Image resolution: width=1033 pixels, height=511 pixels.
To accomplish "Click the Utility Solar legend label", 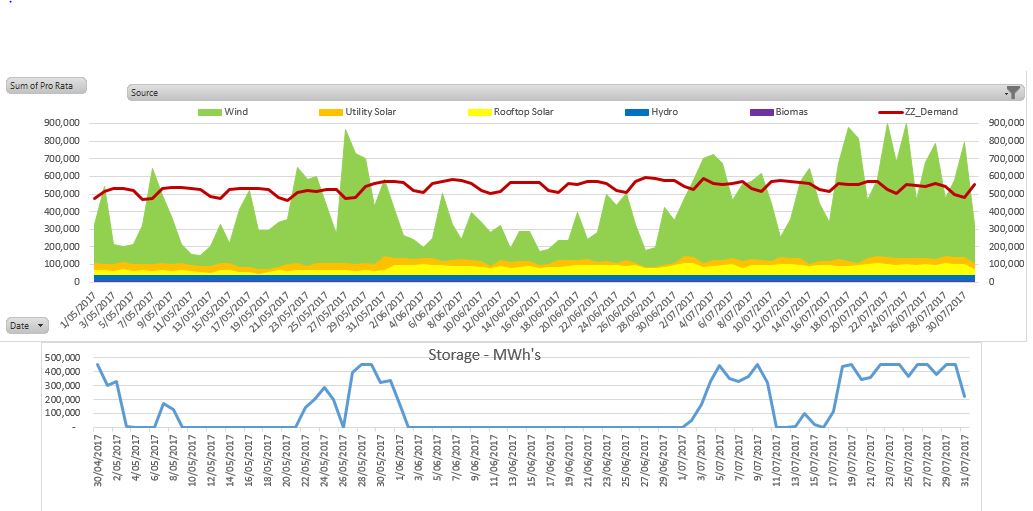I will click(370, 112).
